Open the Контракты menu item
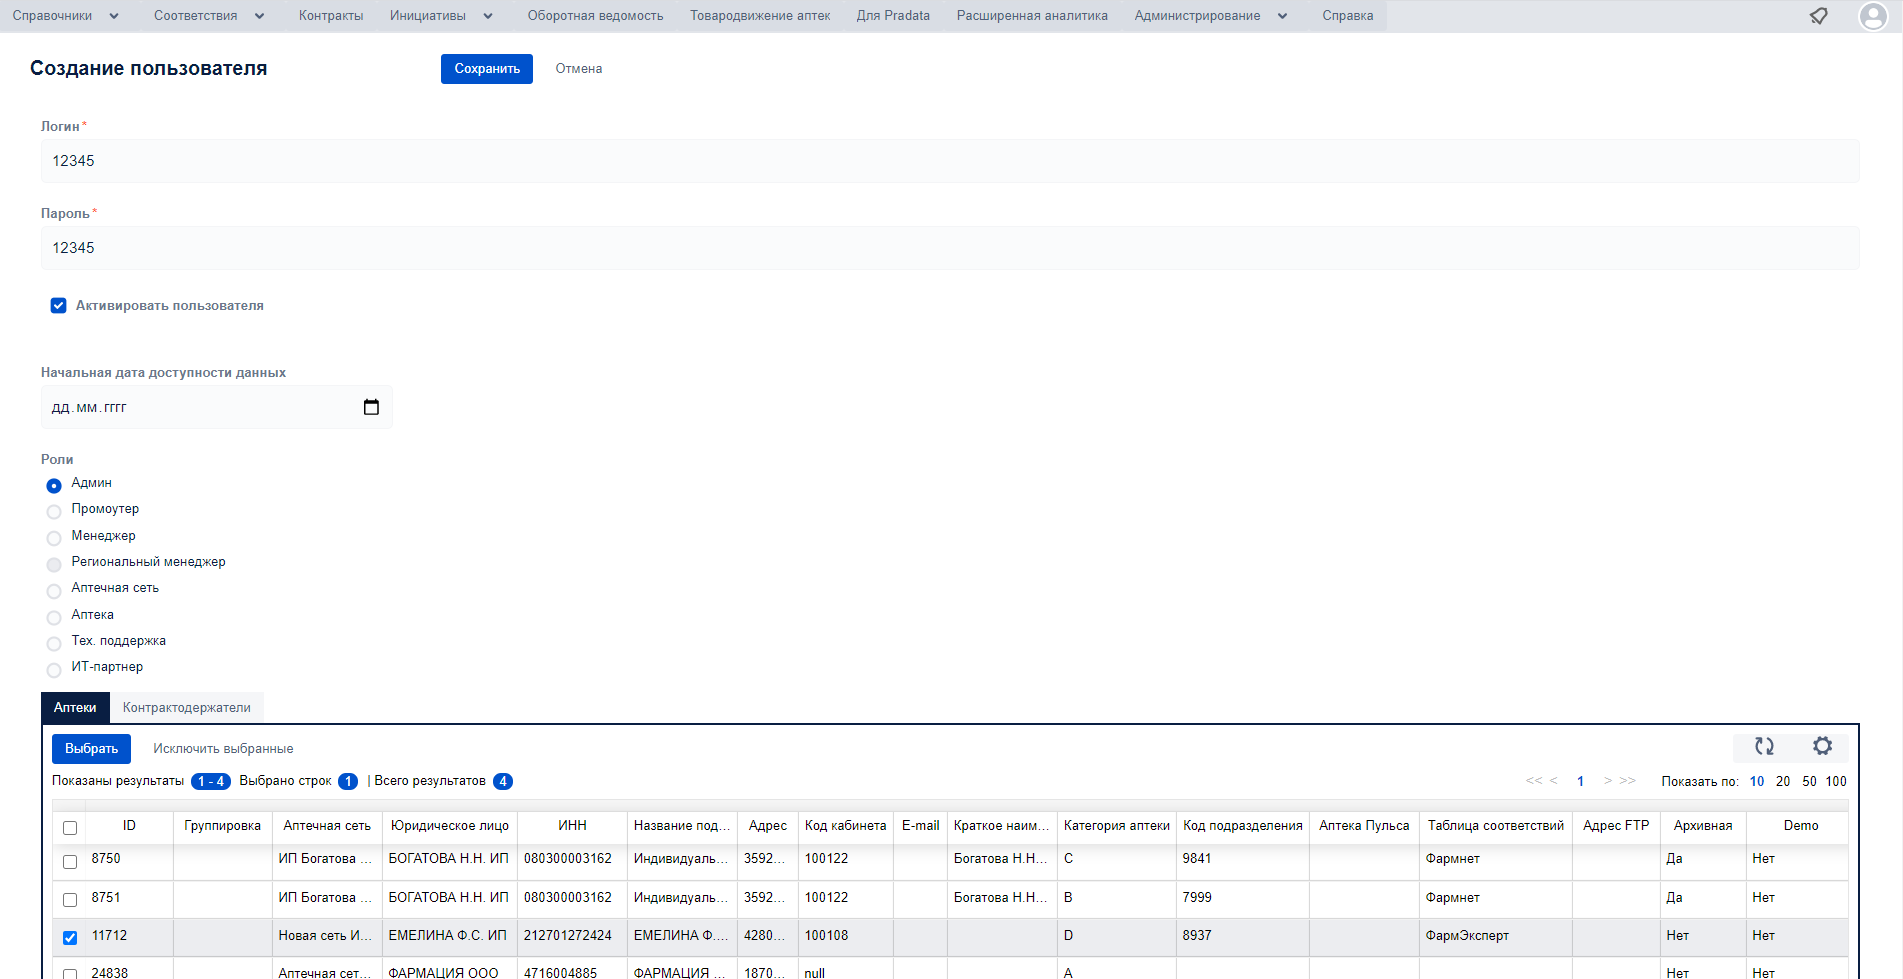The image size is (1903, 979). tap(331, 16)
